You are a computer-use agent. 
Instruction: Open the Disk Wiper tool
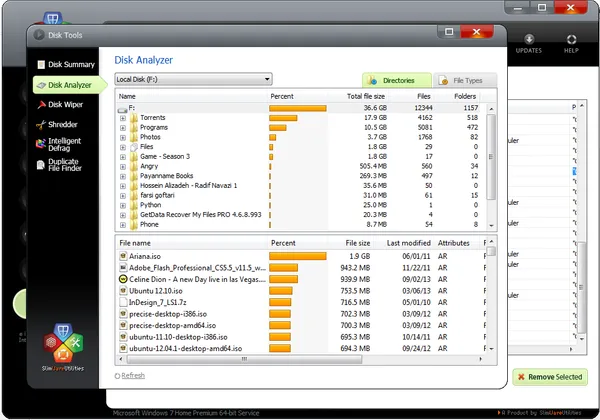tap(60, 104)
